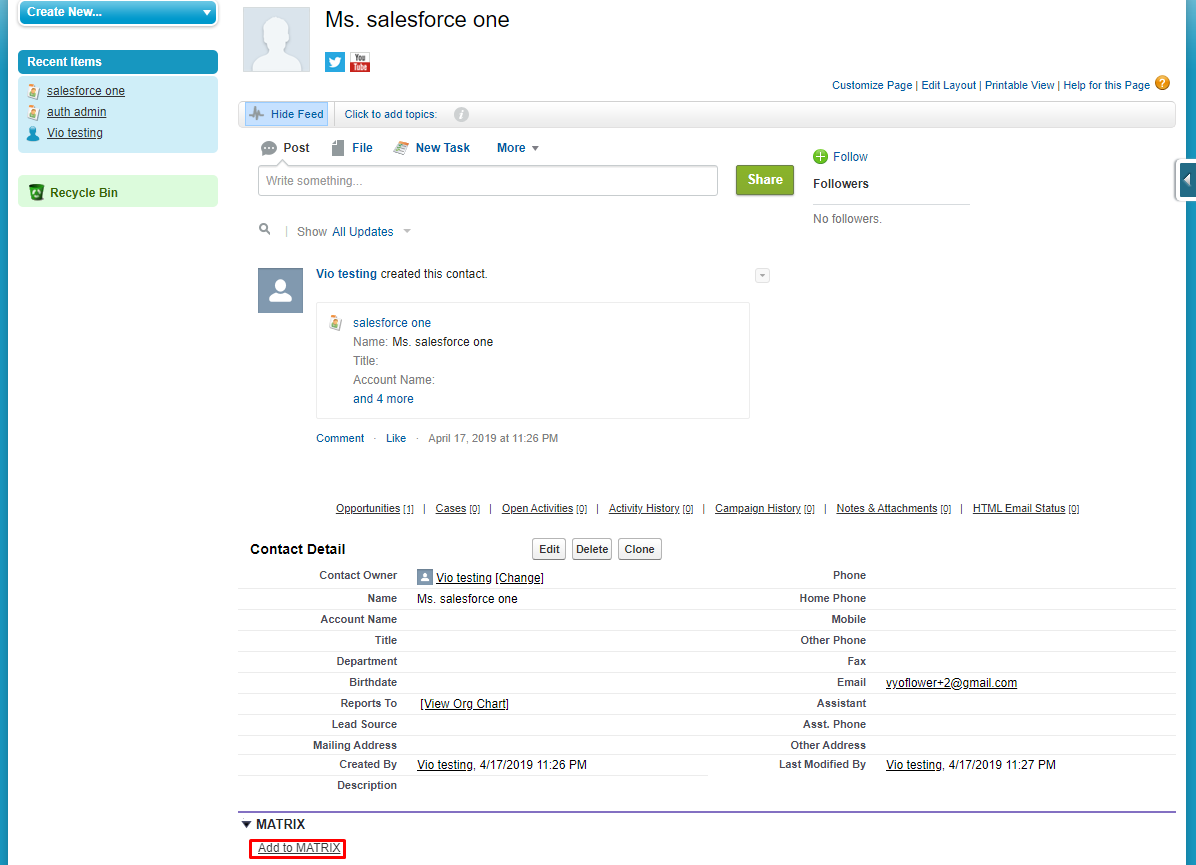Click the Change contact owner link
The width and height of the screenshot is (1196, 865).
519,578
